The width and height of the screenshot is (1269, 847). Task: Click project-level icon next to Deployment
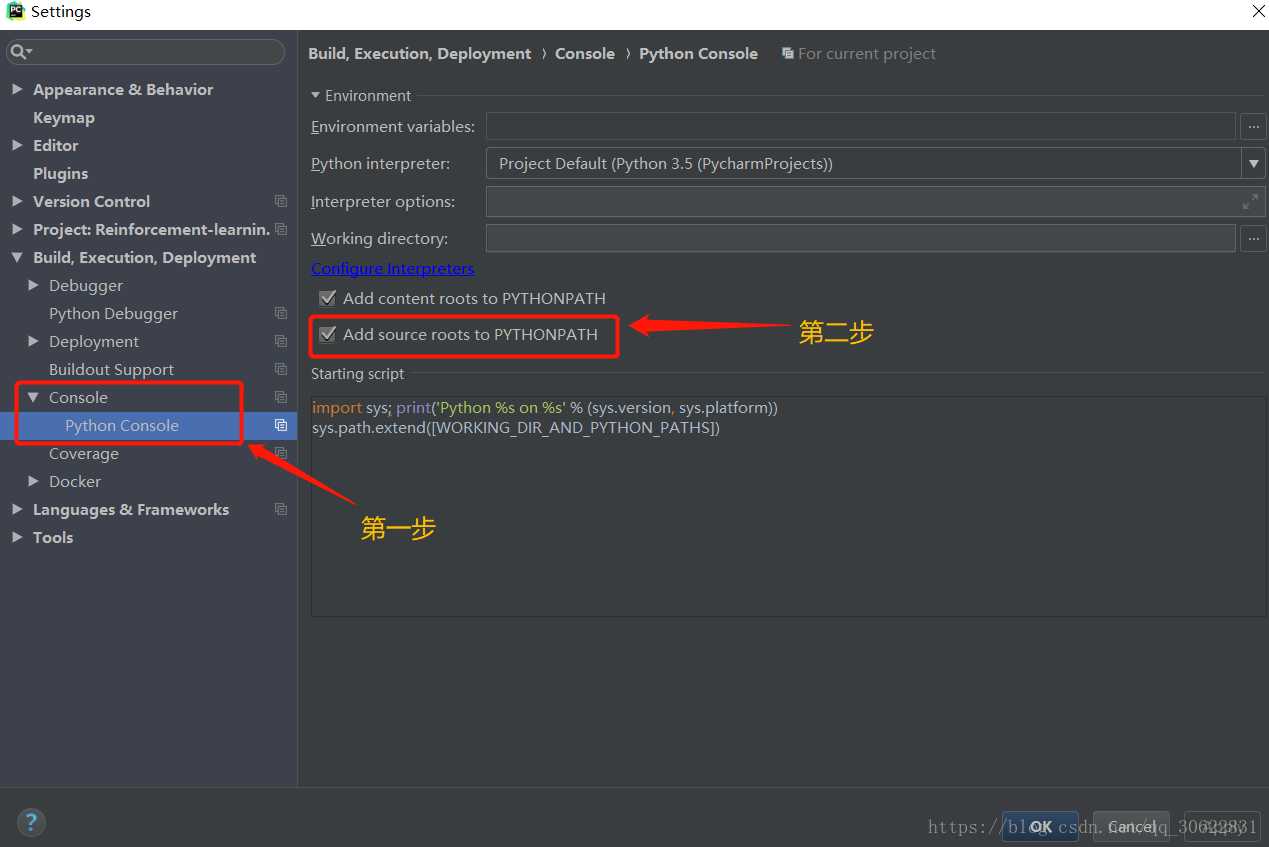(x=281, y=341)
